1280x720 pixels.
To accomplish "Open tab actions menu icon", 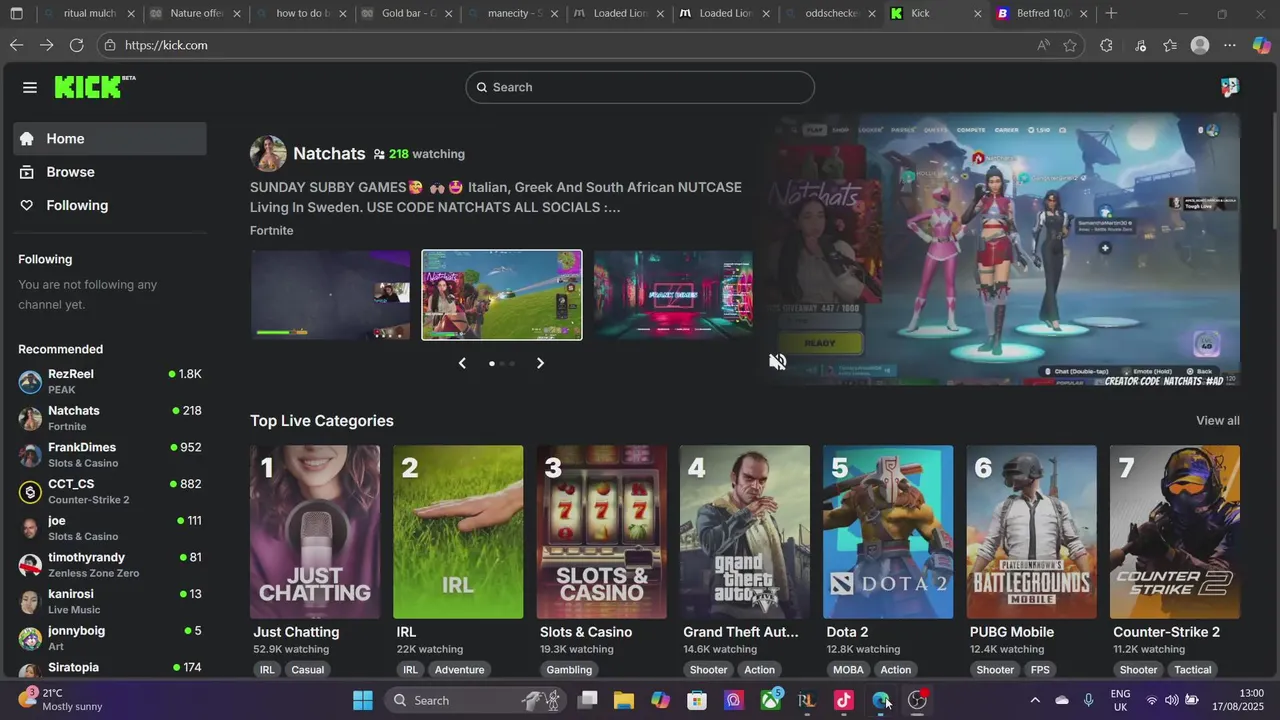I will (x=16, y=14).
